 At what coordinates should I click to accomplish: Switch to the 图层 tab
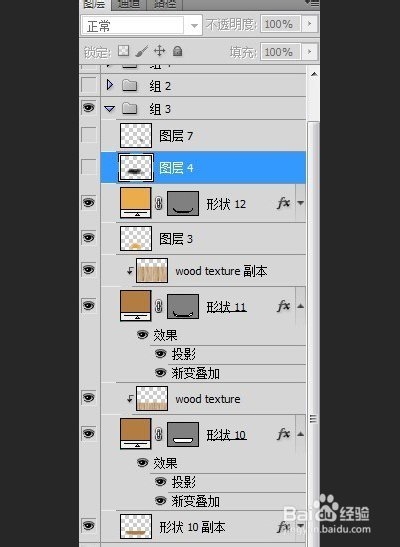tap(95, 4)
